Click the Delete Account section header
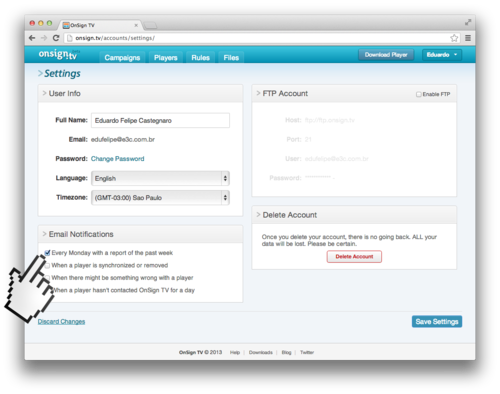 click(x=354, y=215)
